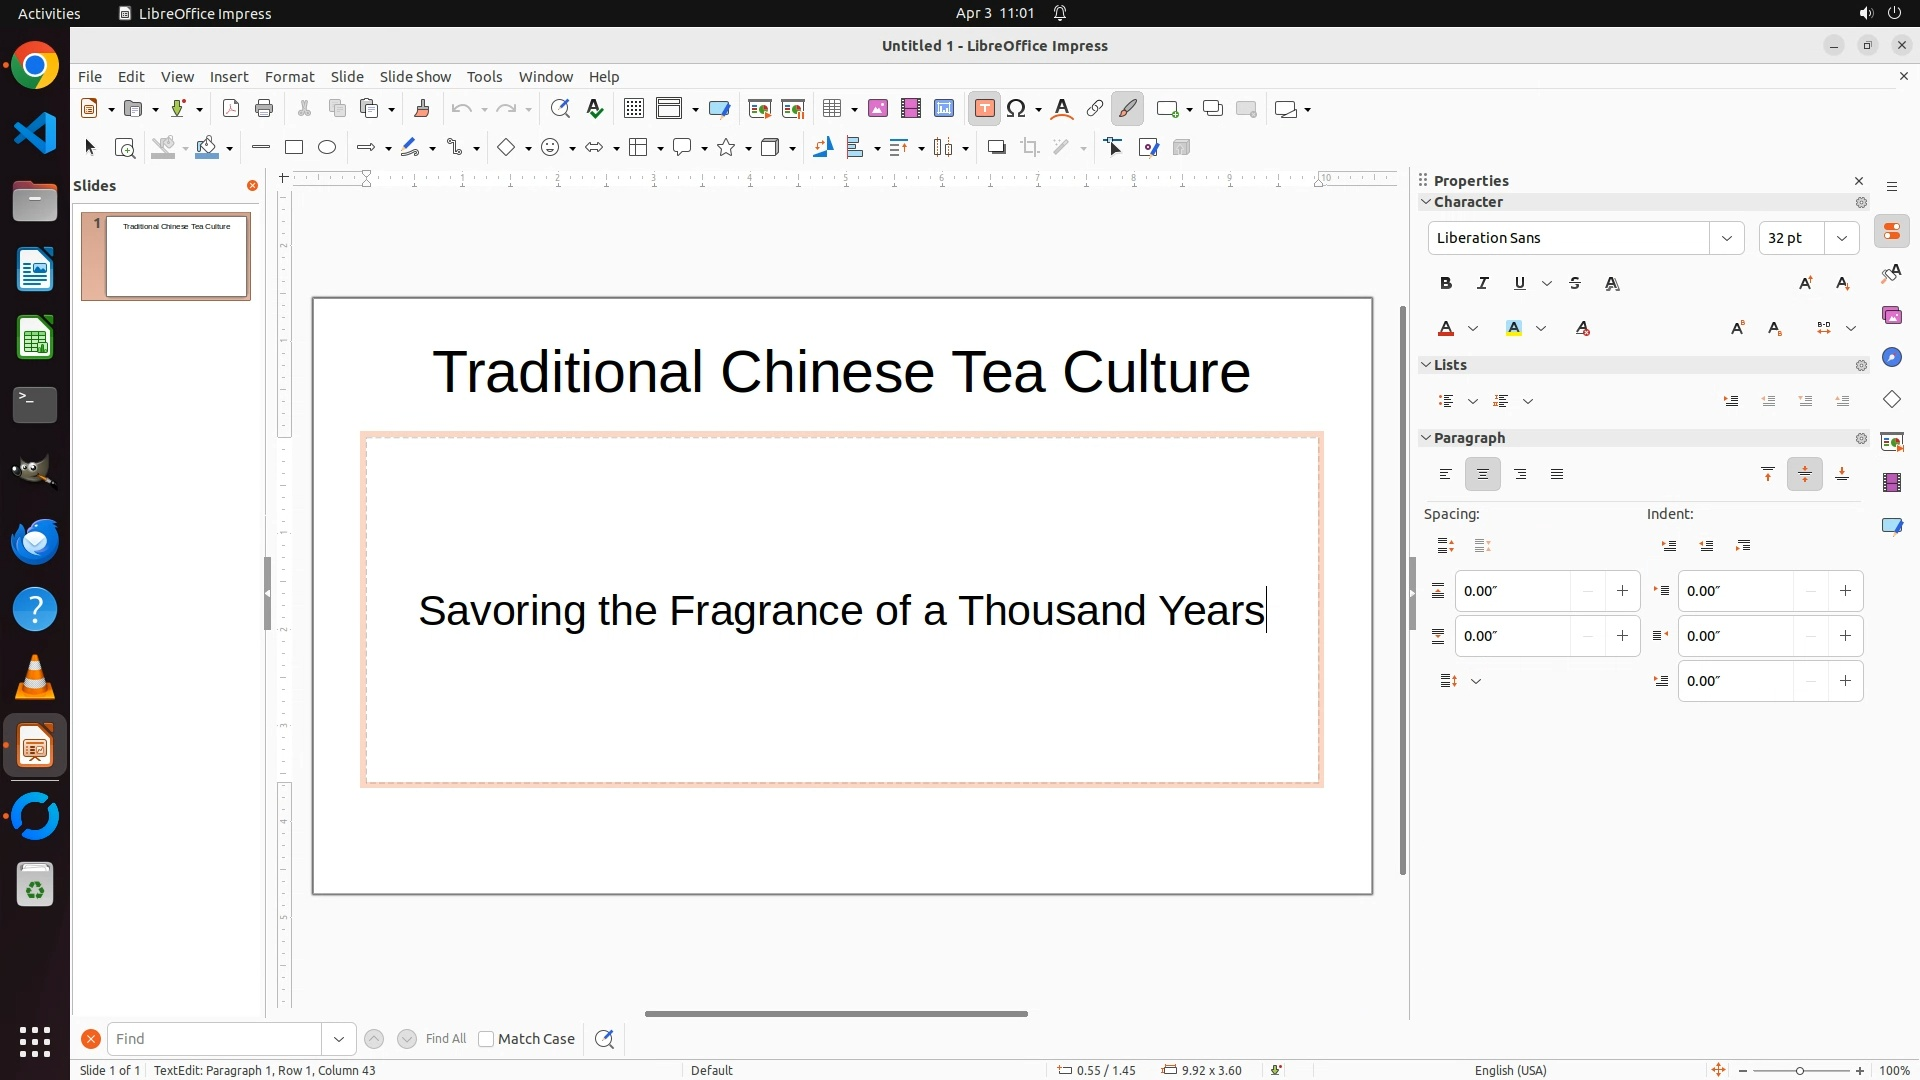This screenshot has height=1080, width=1920.
Task: Open the font color picker arrow
Action: click(1473, 329)
